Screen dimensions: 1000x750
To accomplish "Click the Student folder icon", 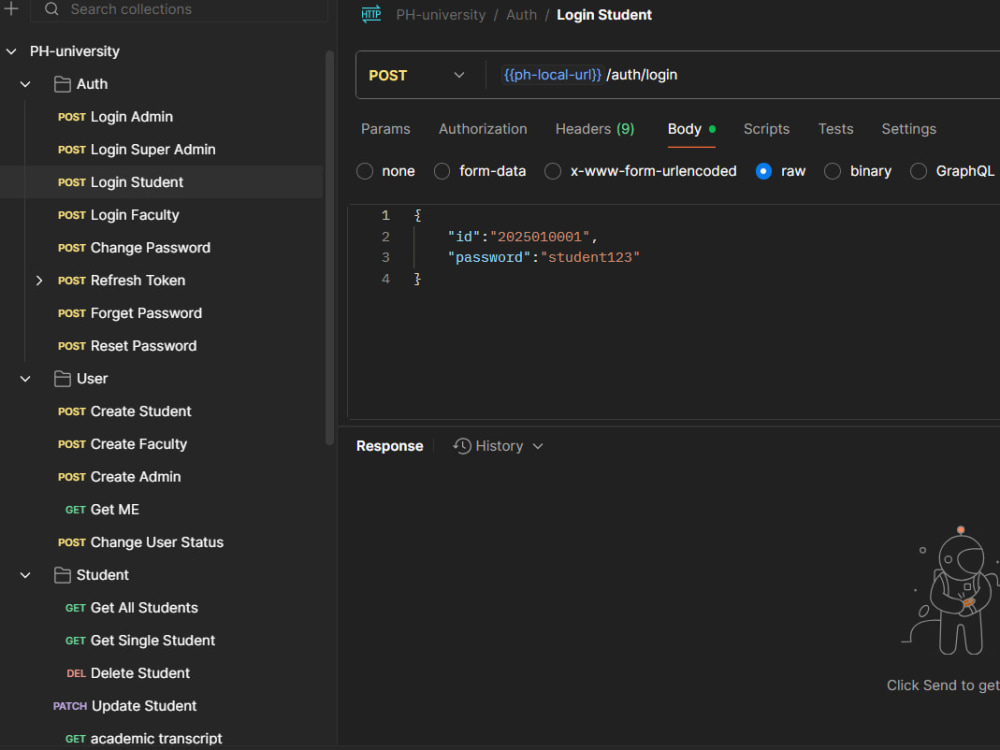I will click(62, 575).
